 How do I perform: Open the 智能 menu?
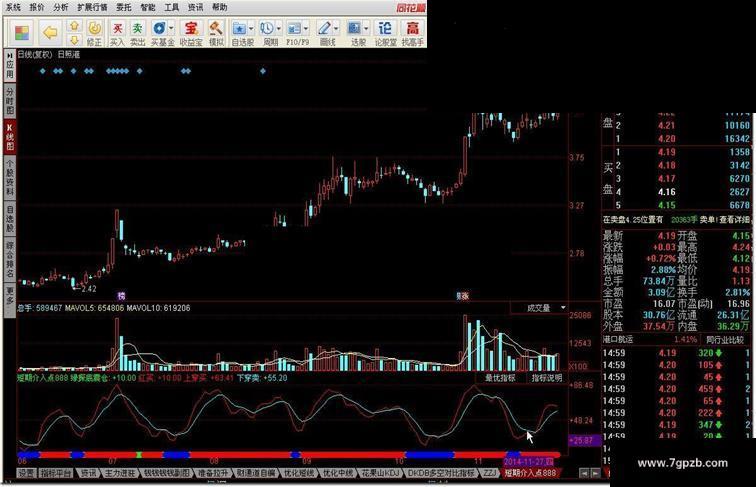pos(148,7)
